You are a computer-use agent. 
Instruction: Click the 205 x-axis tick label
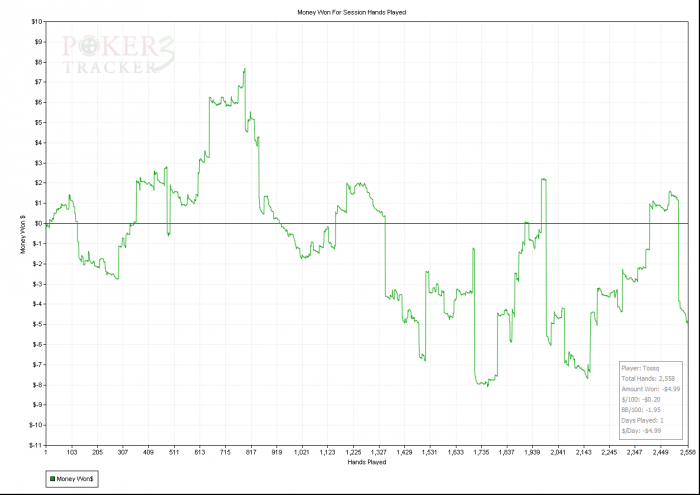[x=97, y=452]
